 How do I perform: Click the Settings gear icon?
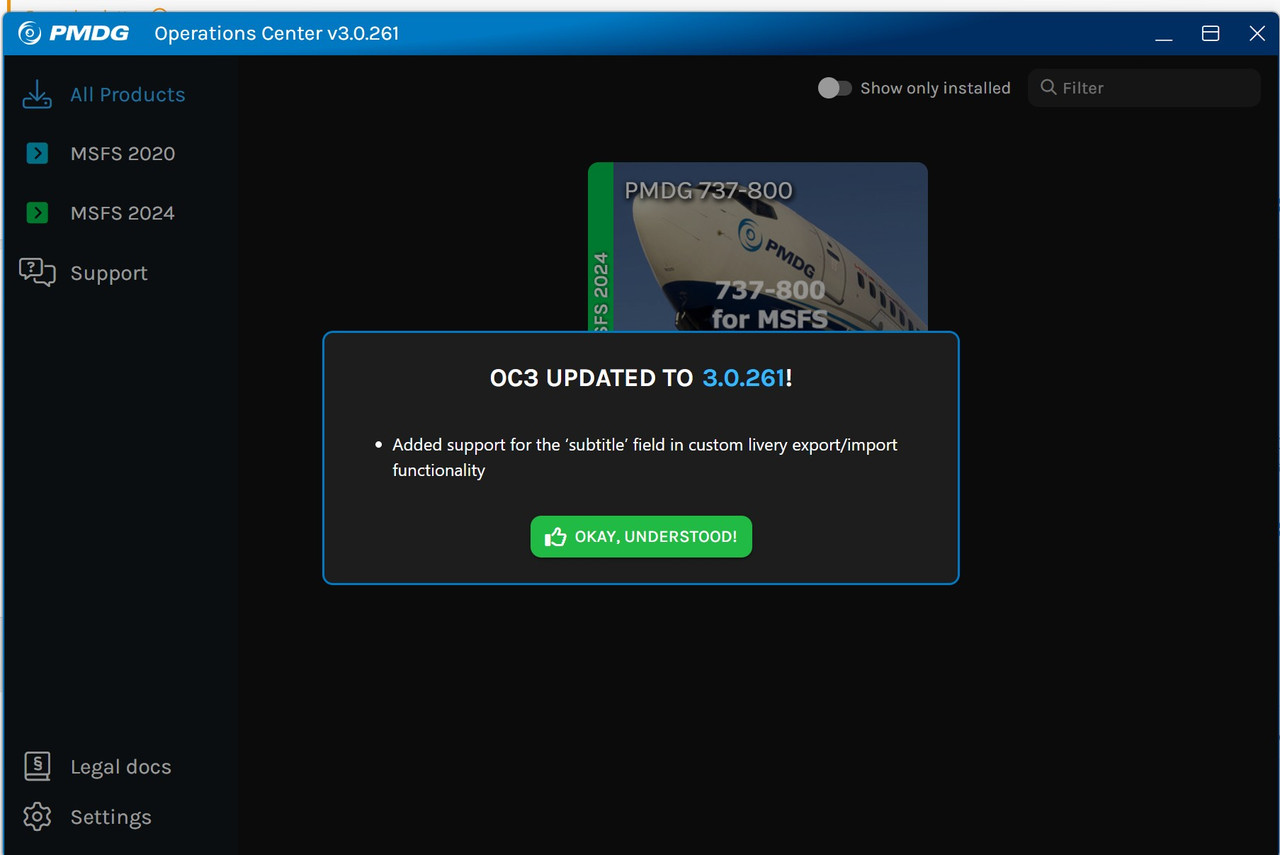(37, 816)
